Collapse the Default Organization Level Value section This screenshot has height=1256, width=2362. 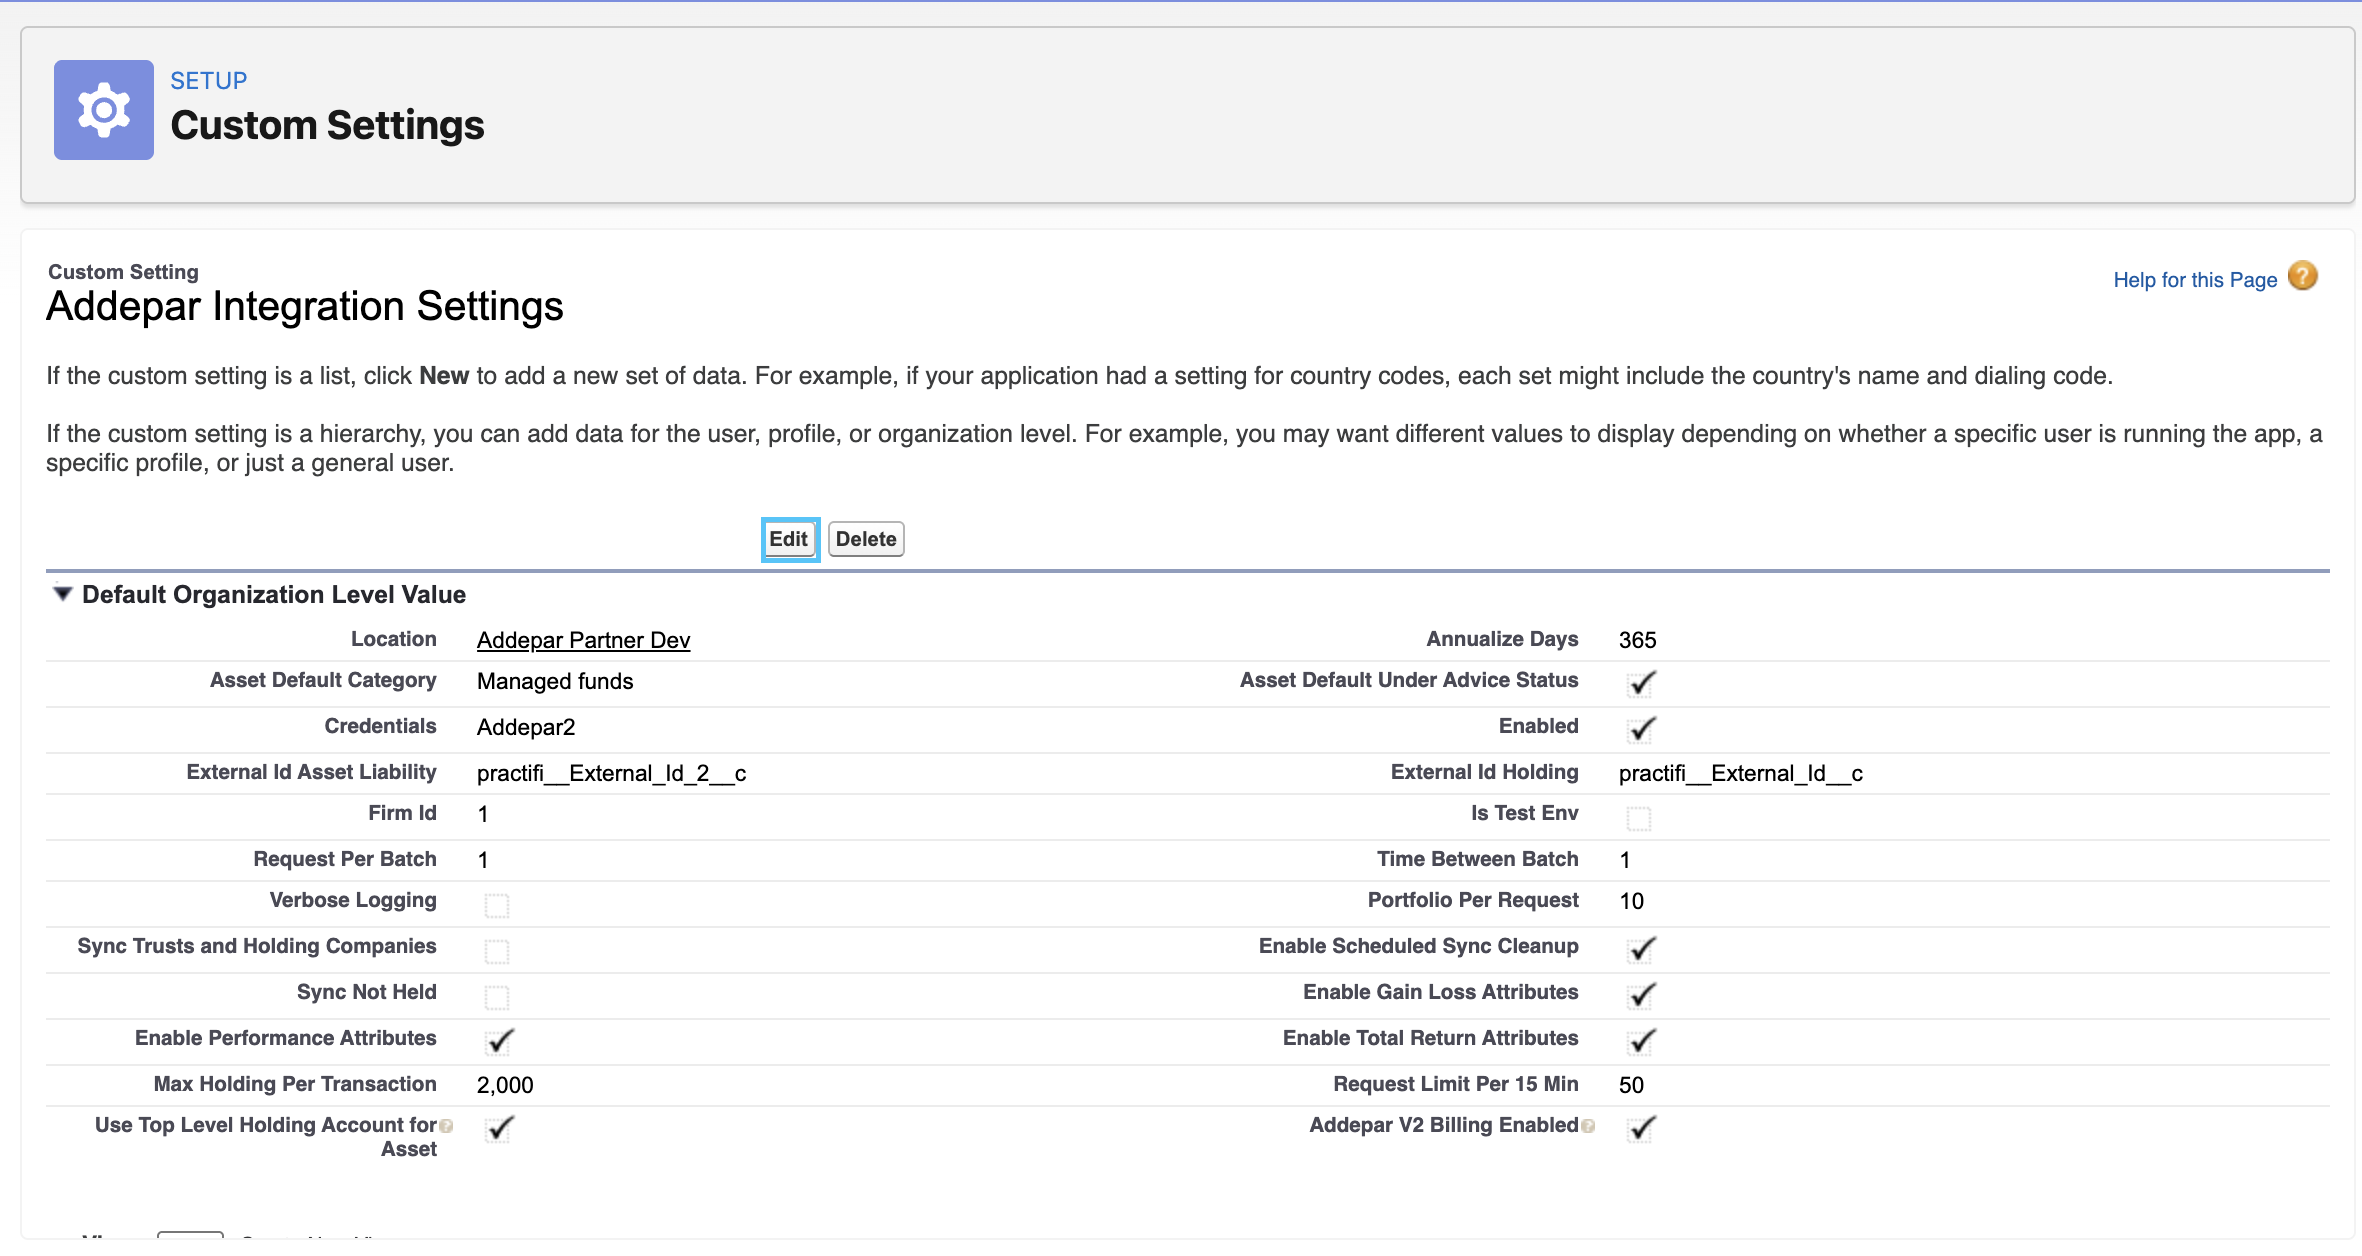pyautogui.click(x=62, y=594)
